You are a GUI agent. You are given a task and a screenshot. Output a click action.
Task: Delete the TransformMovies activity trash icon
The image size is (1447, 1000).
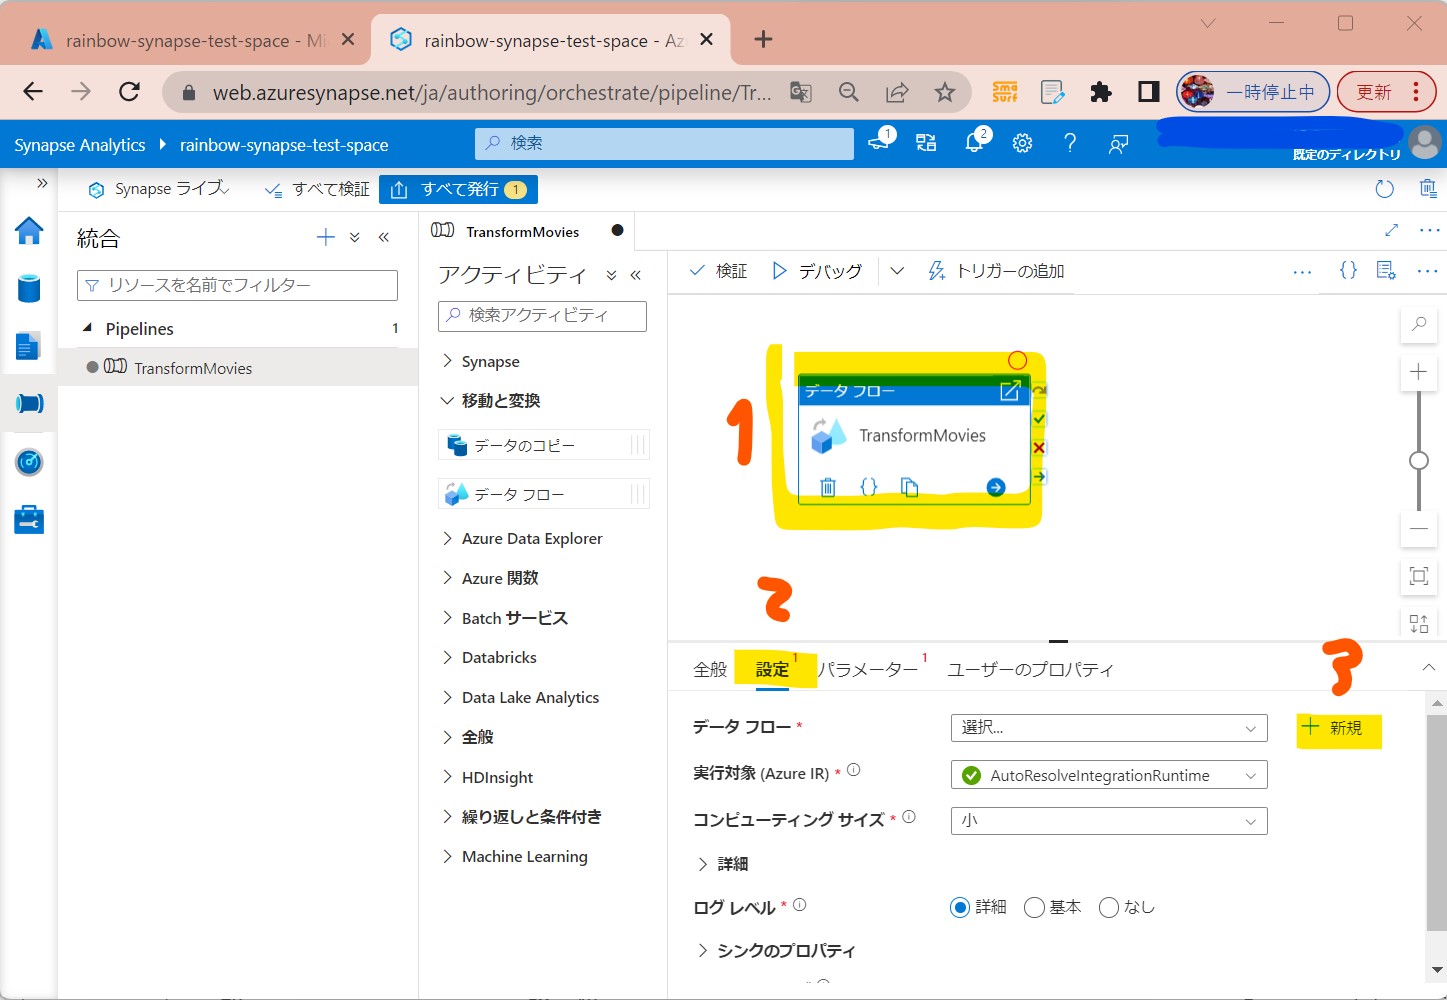pos(828,487)
